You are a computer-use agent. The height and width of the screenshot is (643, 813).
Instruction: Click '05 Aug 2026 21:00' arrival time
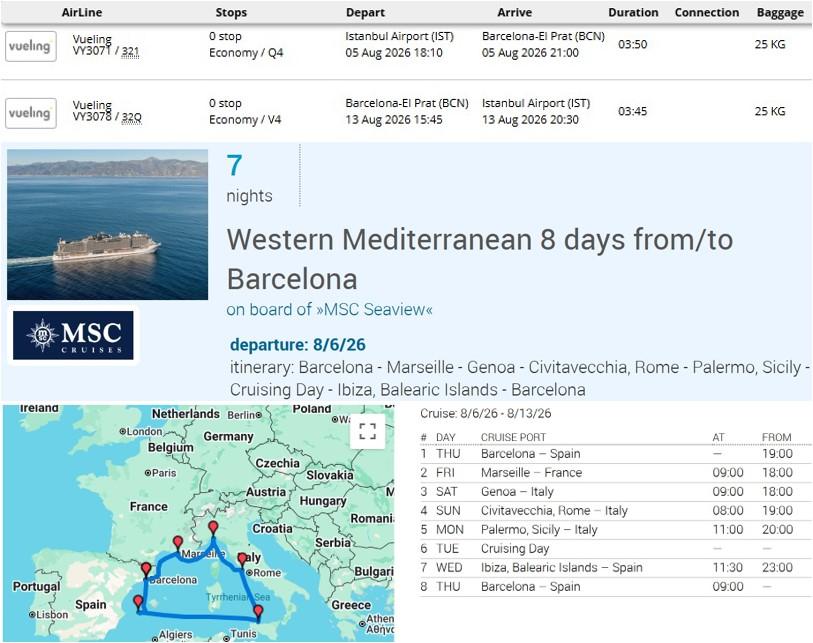coord(530,52)
